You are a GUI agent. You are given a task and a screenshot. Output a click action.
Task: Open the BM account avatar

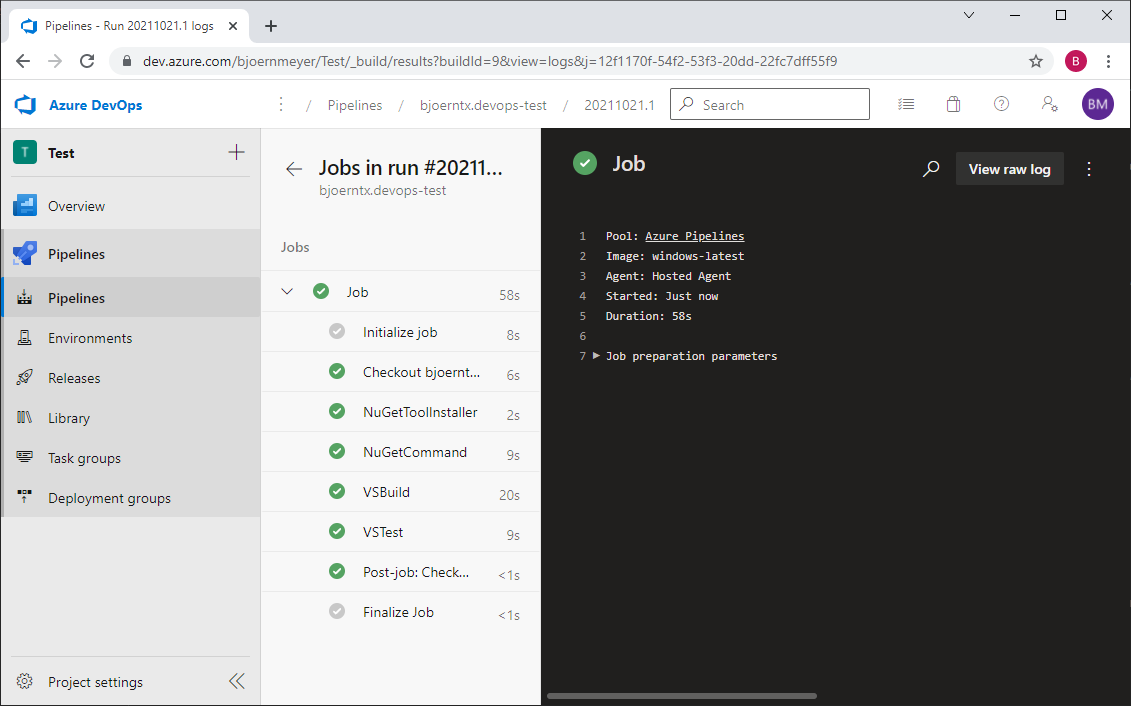1098,105
